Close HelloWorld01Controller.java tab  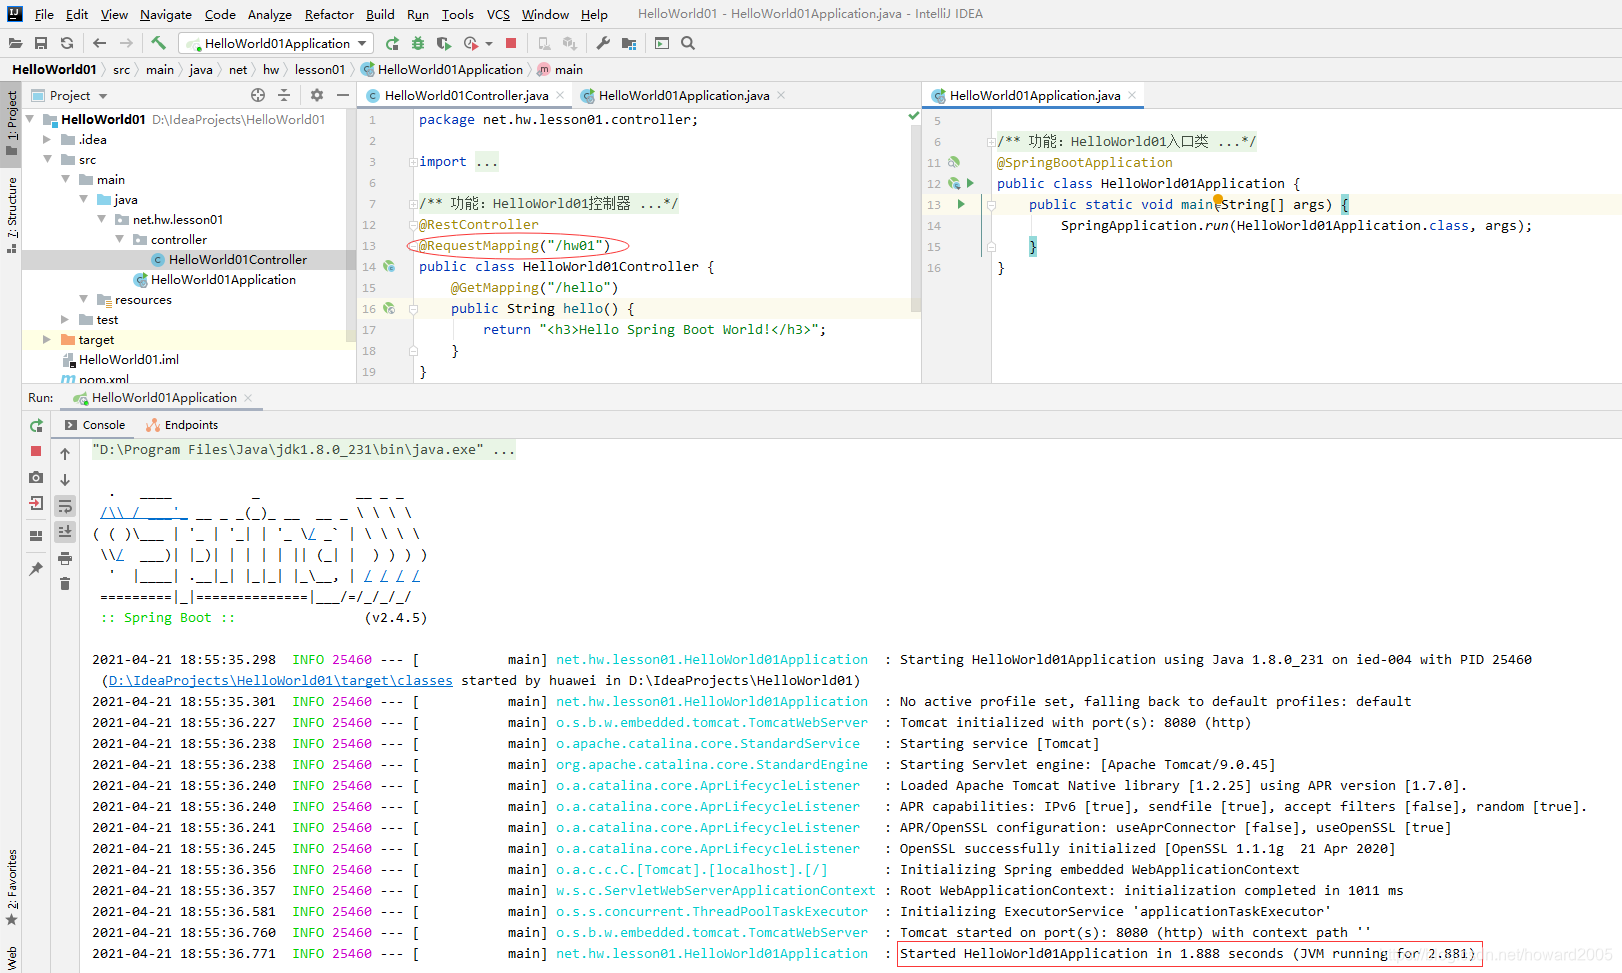coord(560,95)
